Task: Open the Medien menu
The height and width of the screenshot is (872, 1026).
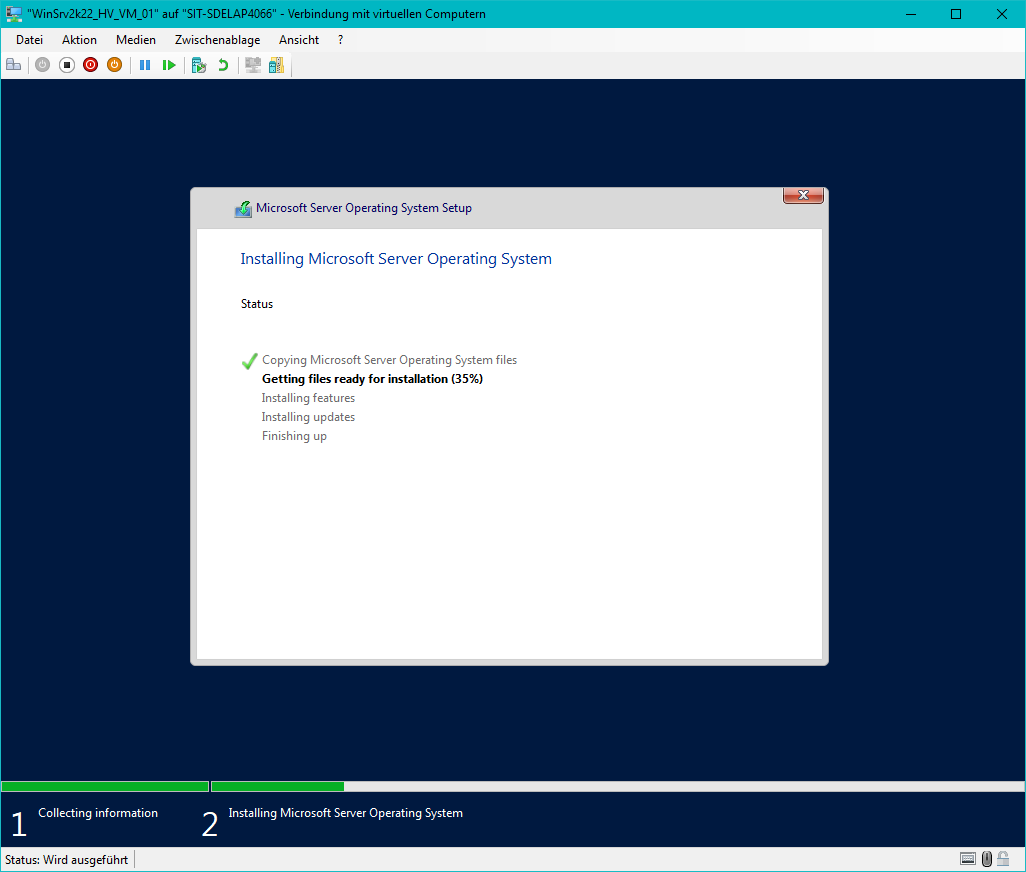Action: [x=136, y=40]
